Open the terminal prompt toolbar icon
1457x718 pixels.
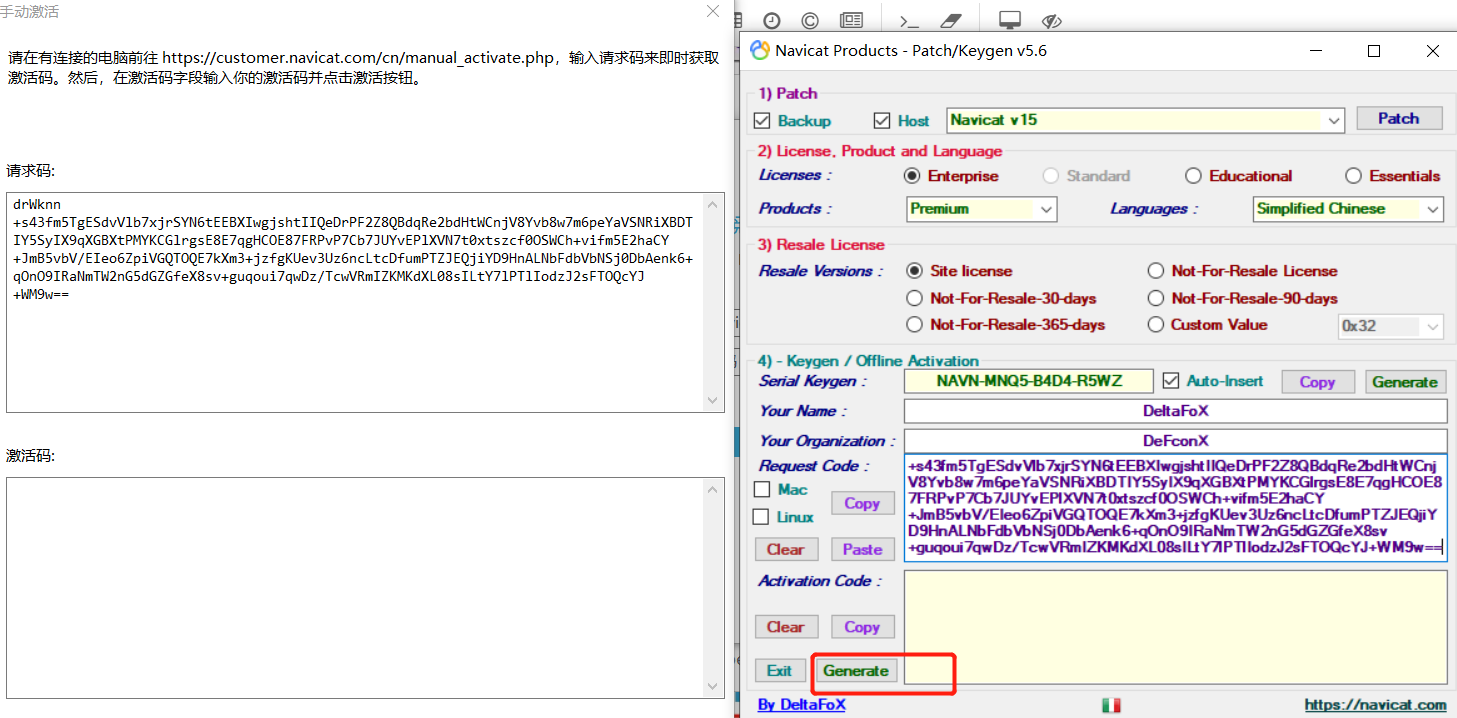(x=909, y=20)
